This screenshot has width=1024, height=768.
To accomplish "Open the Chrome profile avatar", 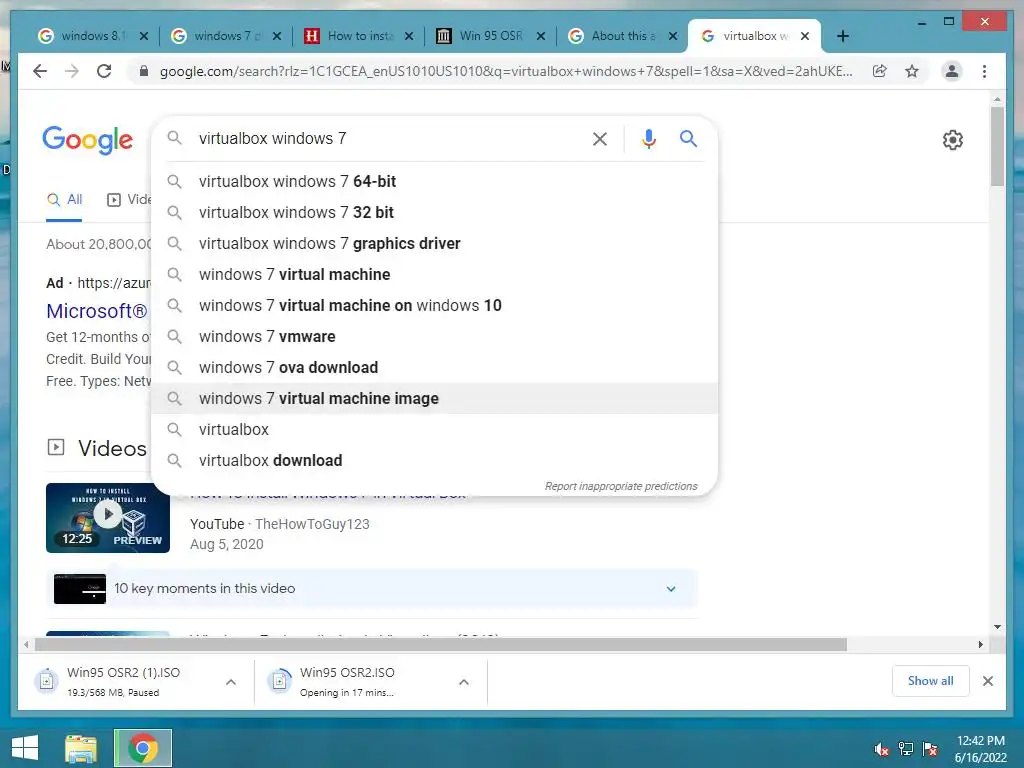I will (x=952, y=71).
